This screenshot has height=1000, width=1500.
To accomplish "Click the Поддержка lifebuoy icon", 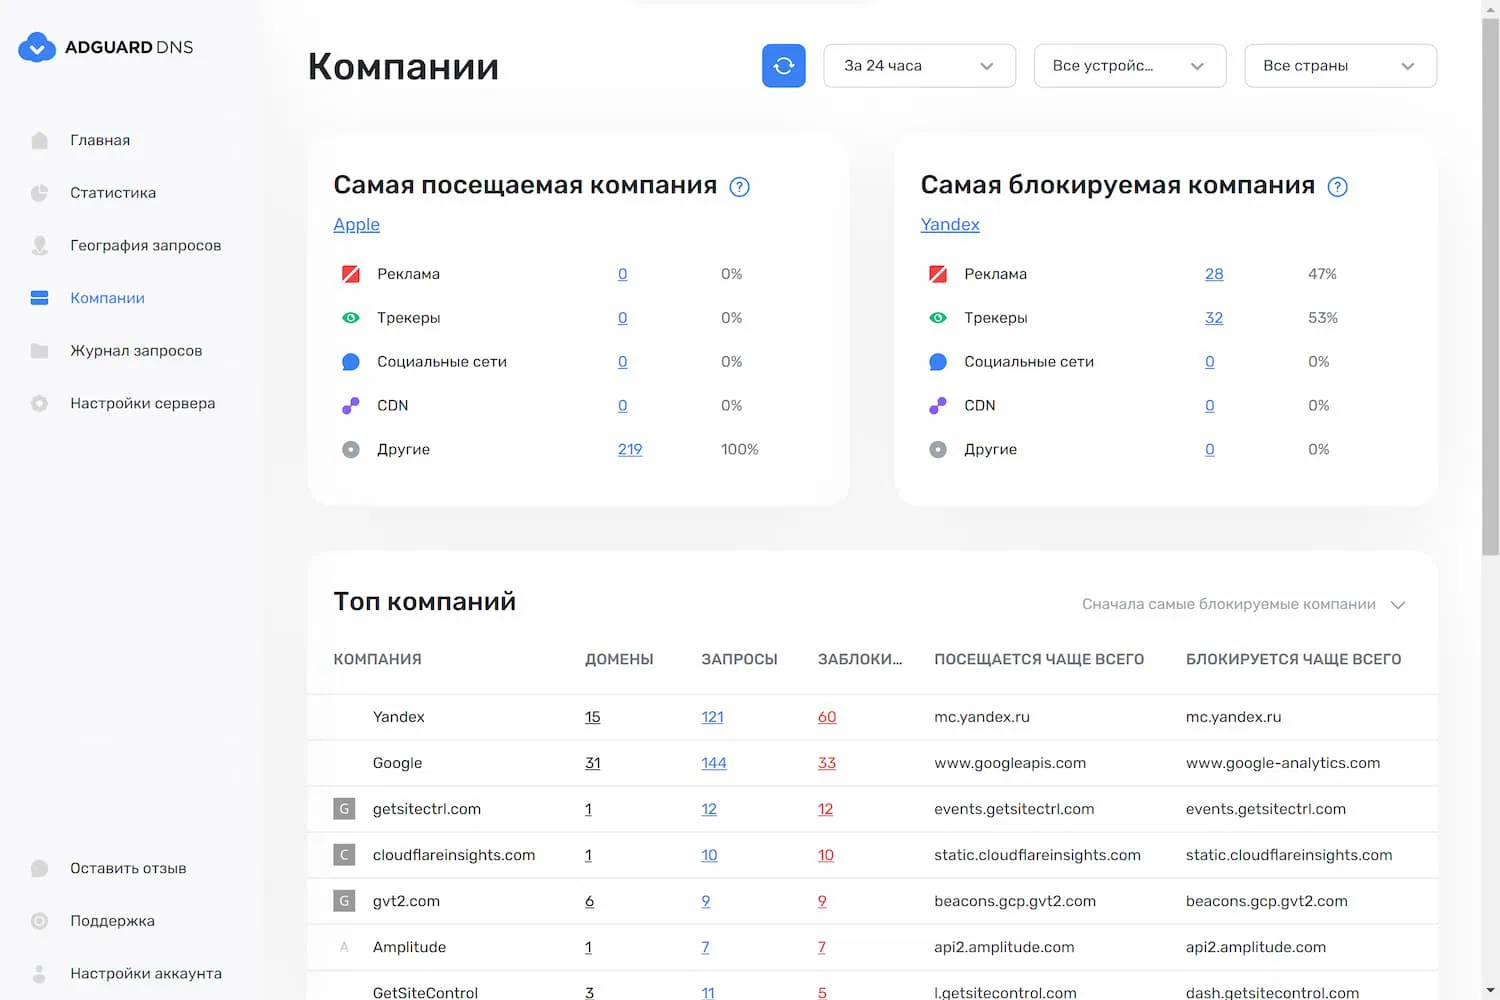I will [x=39, y=921].
